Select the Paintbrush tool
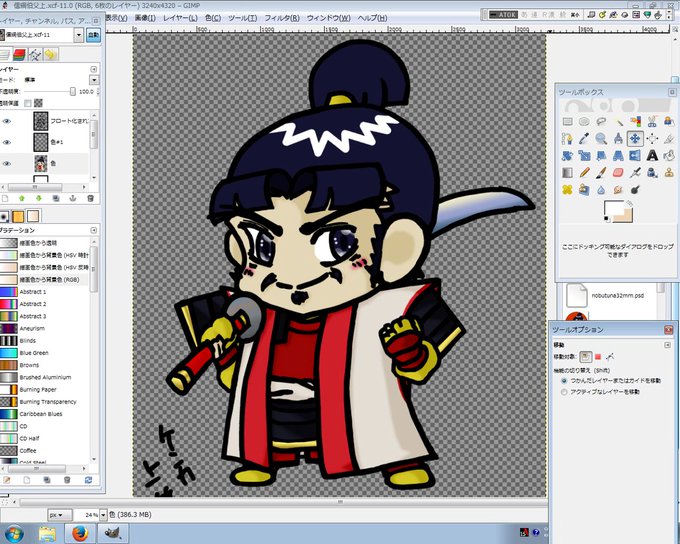 click(601, 173)
